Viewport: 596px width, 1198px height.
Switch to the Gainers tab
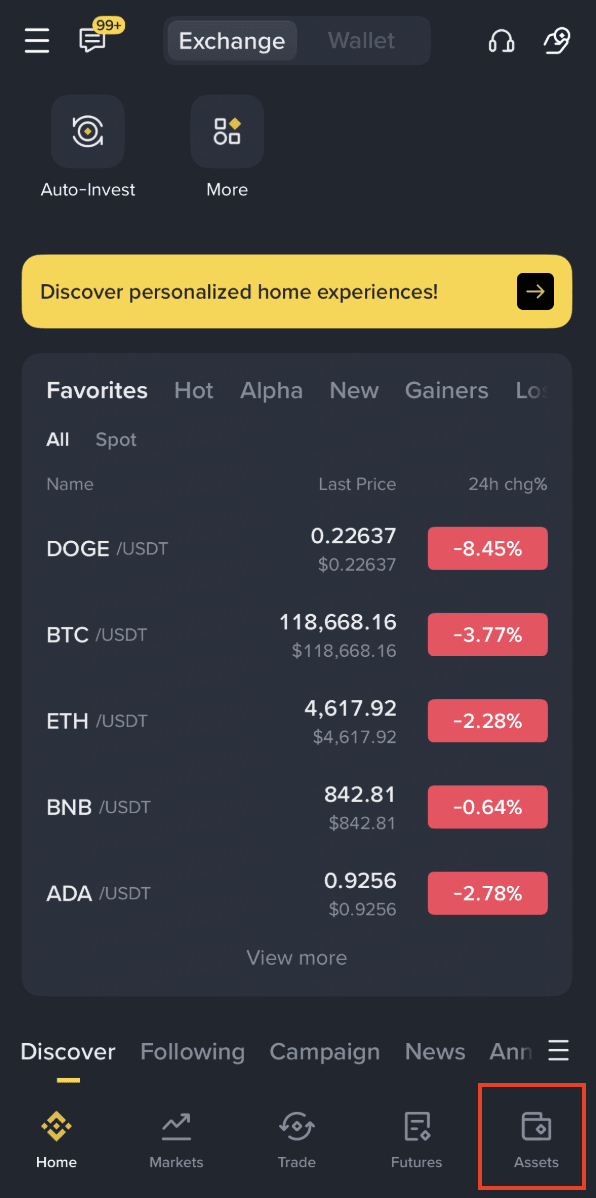[446, 390]
